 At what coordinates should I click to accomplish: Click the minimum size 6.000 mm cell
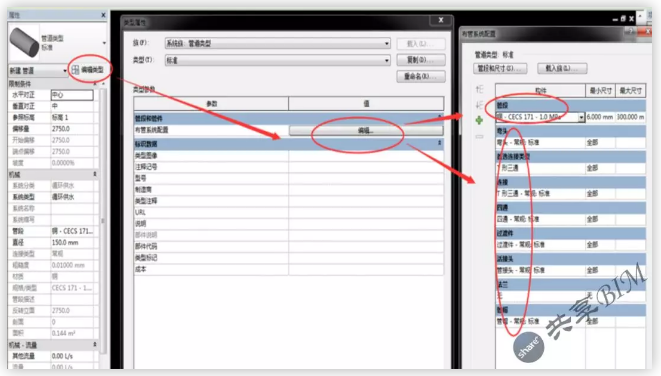(600, 117)
